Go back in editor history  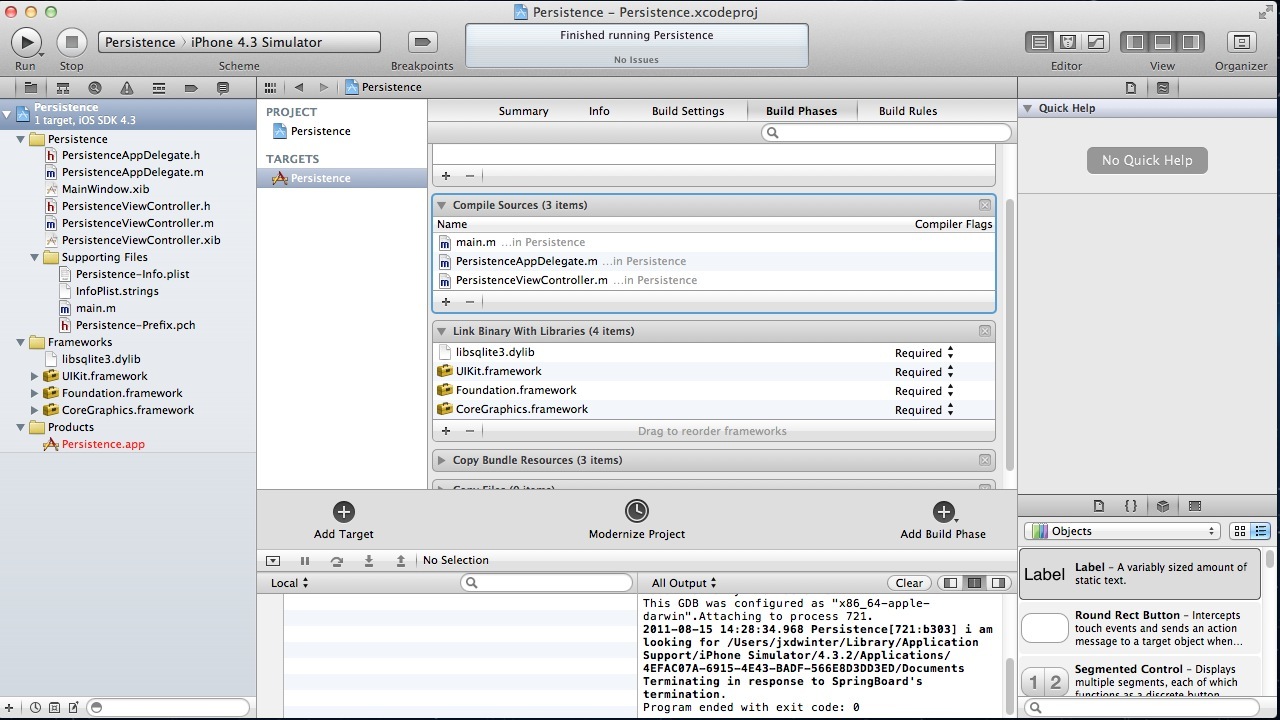point(298,87)
